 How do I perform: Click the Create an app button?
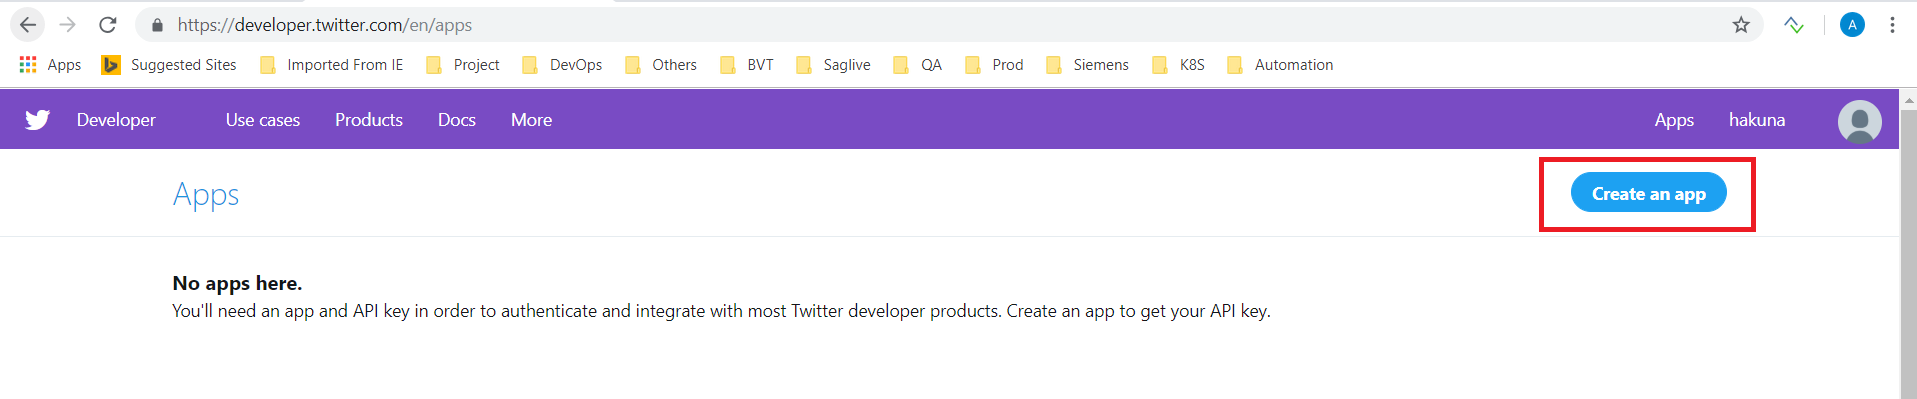click(x=1648, y=193)
